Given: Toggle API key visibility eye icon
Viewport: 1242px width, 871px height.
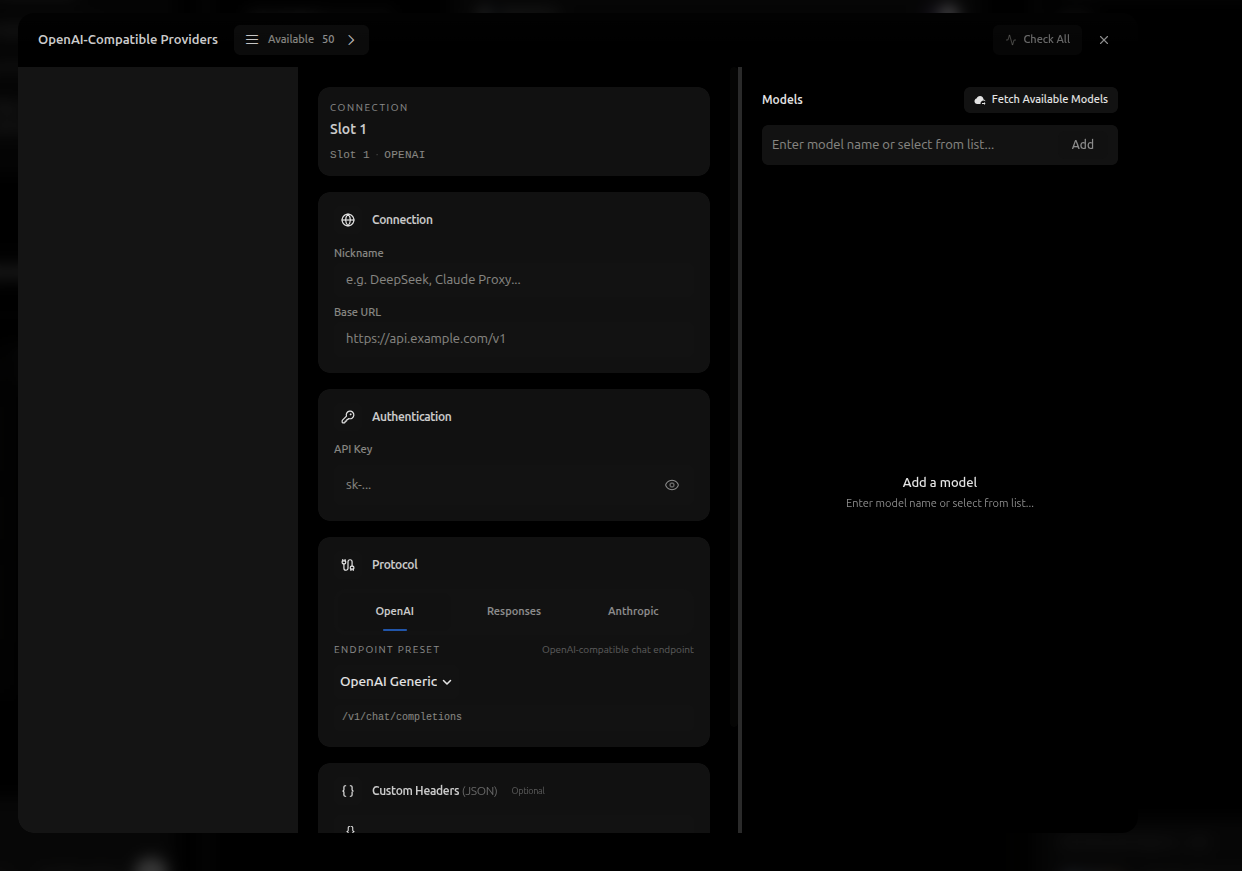Looking at the screenshot, I should point(672,485).
